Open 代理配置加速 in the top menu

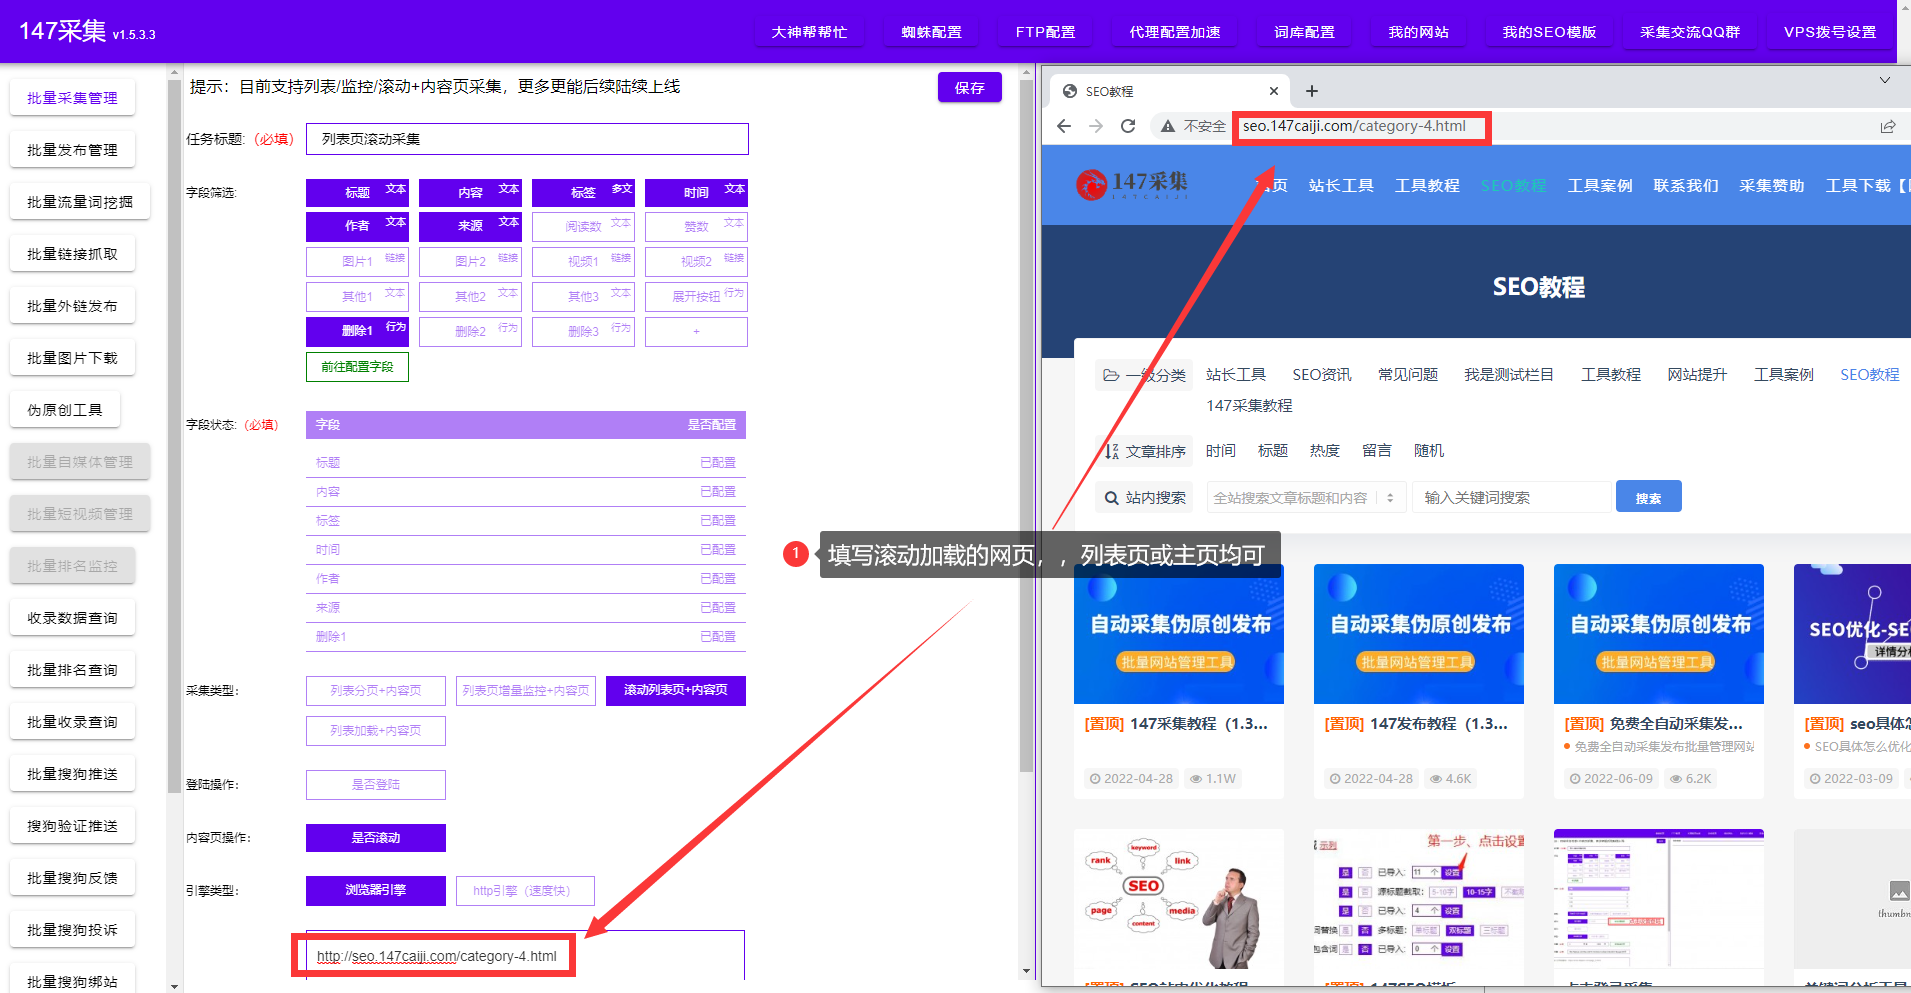coord(1175,32)
